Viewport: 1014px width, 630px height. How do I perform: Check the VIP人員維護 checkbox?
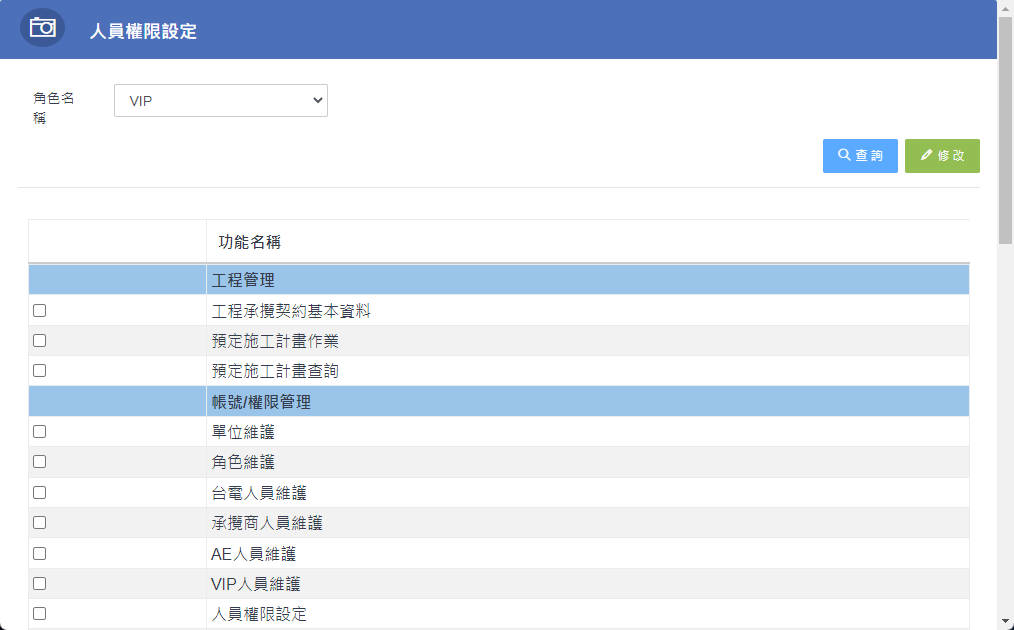tap(39, 583)
